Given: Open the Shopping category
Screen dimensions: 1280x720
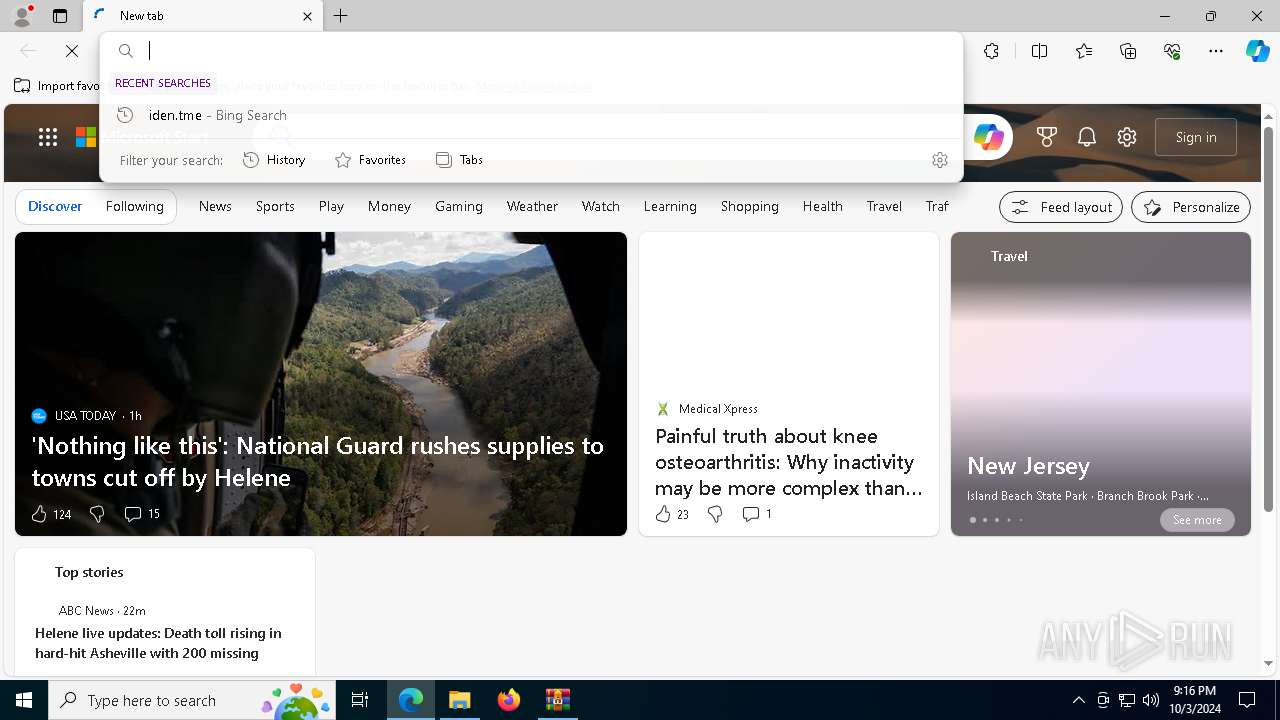Looking at the screenshot, I should [x=750, y=206].
